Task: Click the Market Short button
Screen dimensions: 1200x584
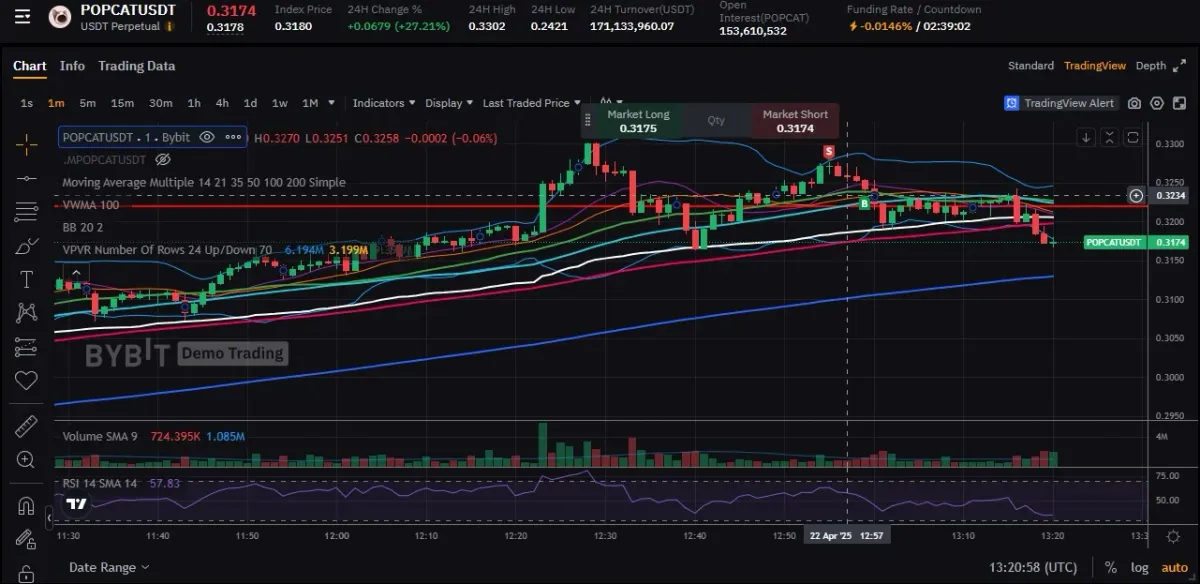Action: point(795,121)
